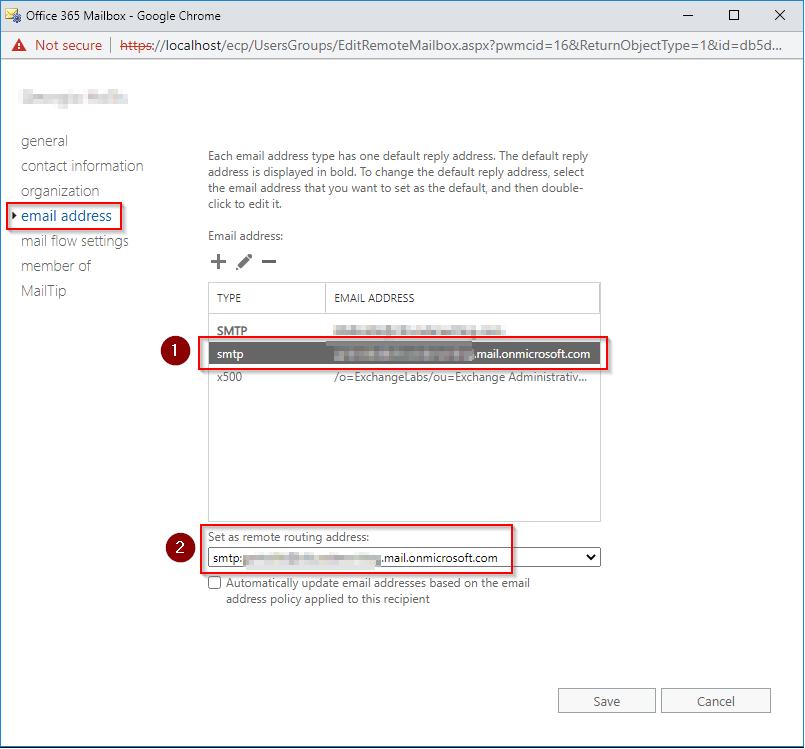Enable automatically update email addresses checkbox

pos(215,583)
